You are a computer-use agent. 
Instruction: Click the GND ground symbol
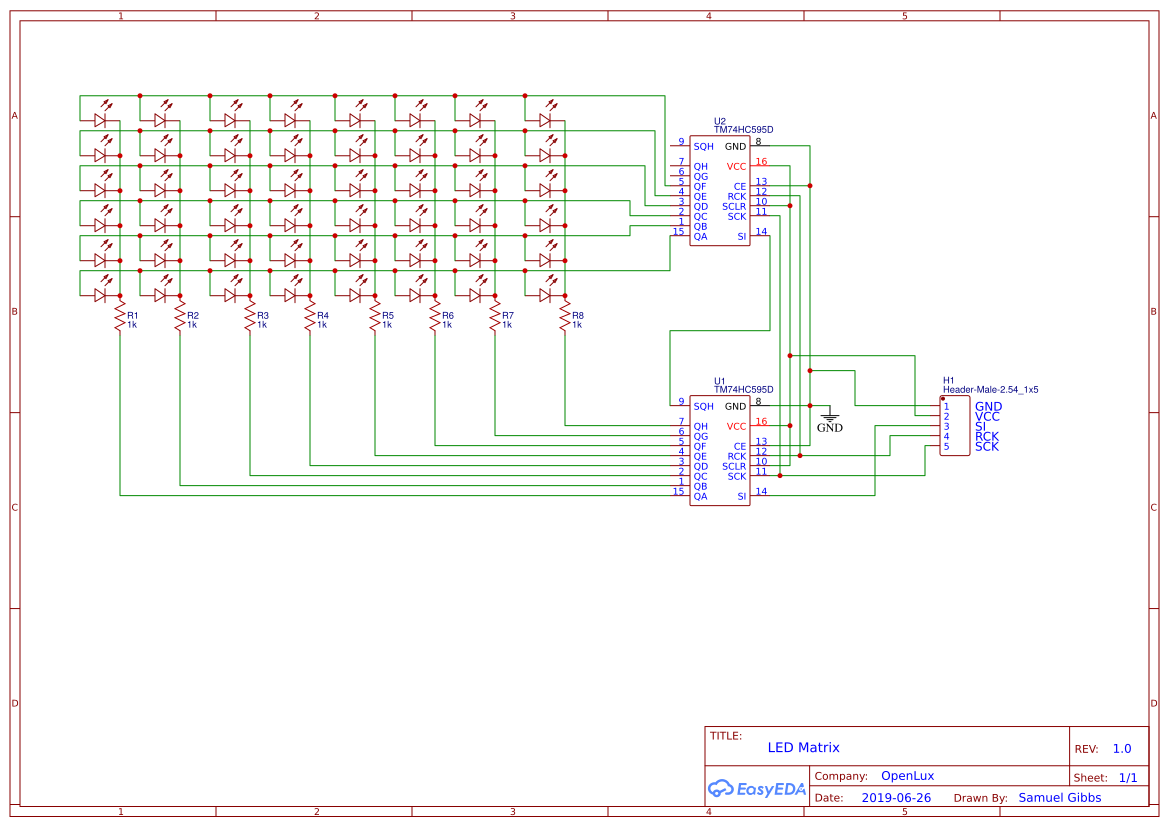tap(830, 418)
